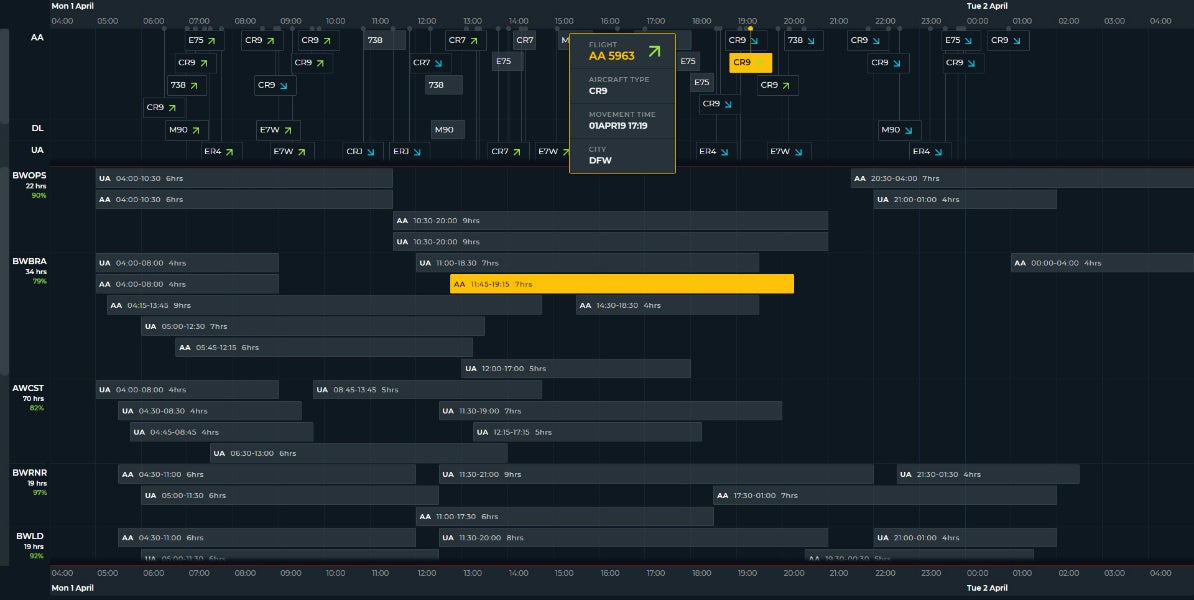The width and height of the screenshot is (1194, 600).
Task: Click the green arrow in the AA 5963 tooltip
Action: pyautogui.click(x=654, y=52)
